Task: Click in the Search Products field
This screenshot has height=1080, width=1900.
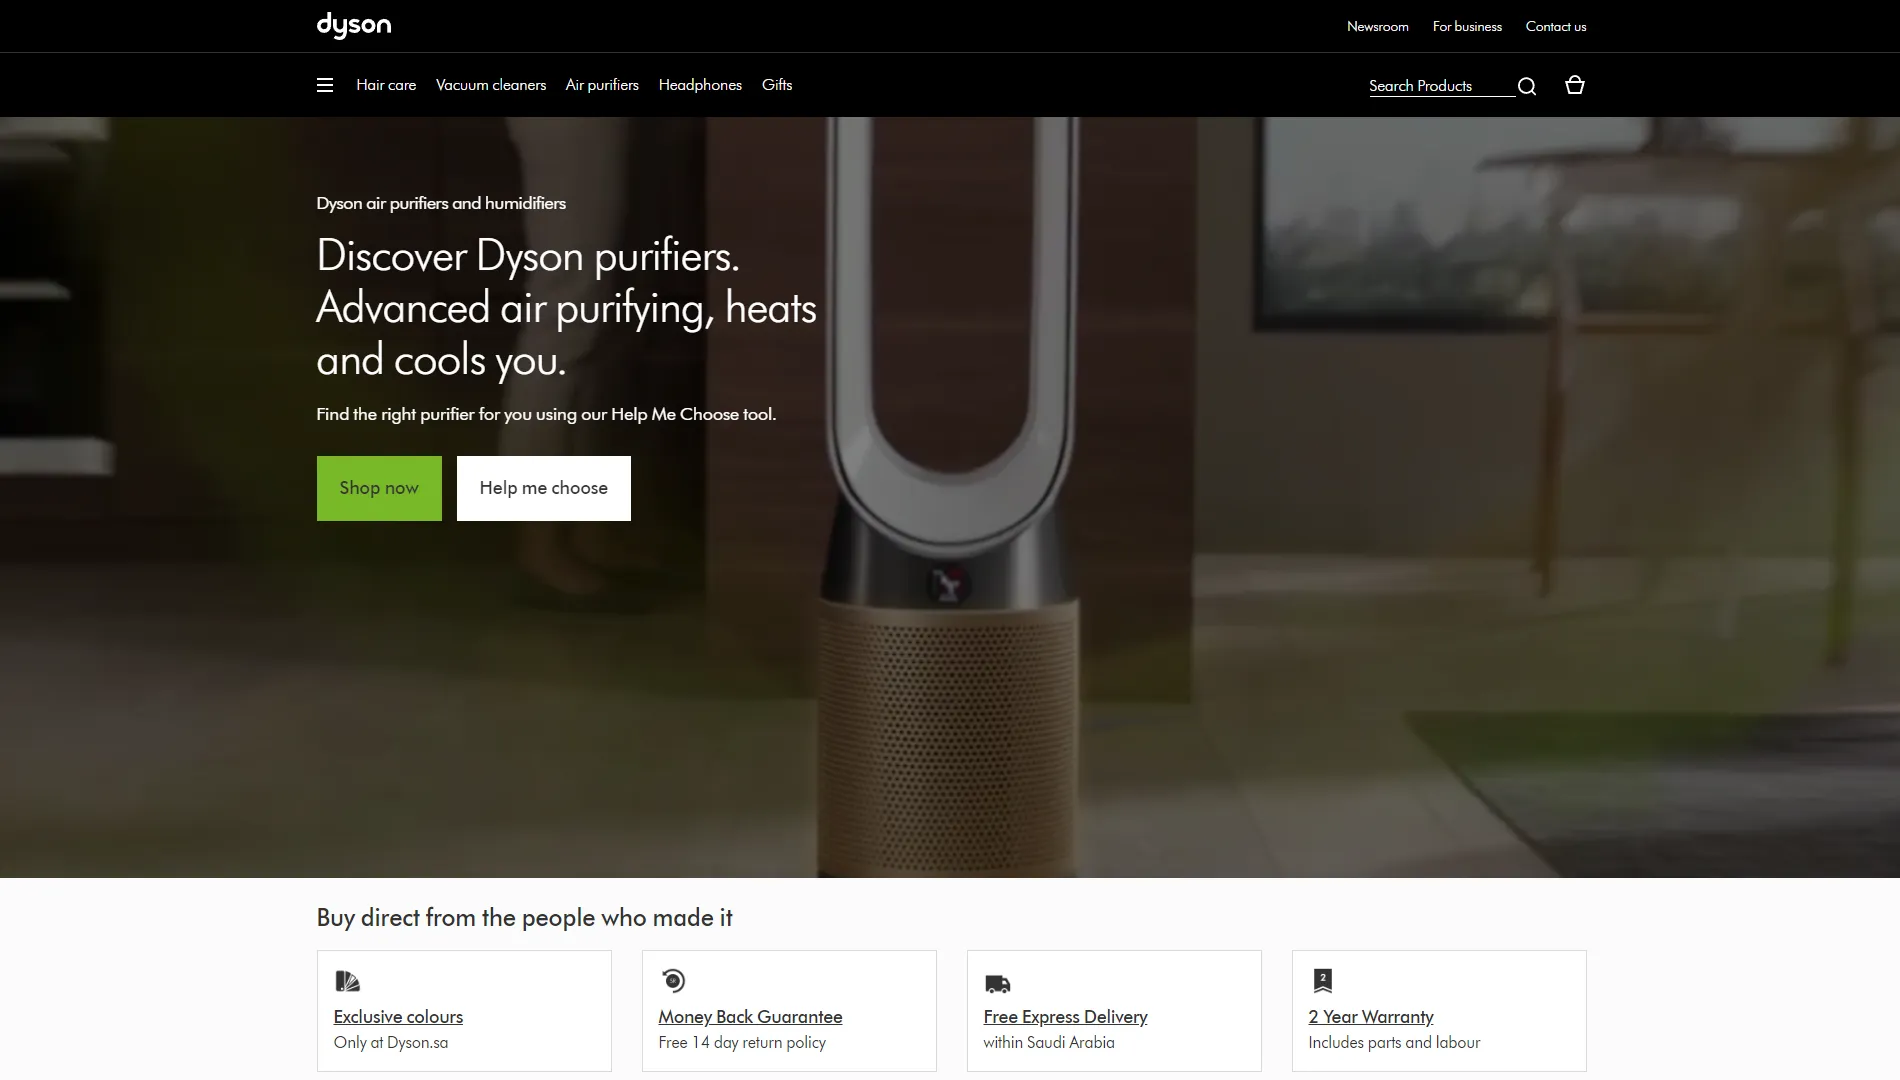Action: 1441,86
